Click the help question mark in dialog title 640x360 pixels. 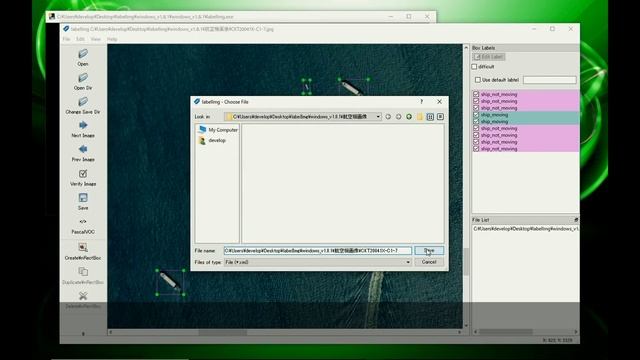[x=422, y=102]
